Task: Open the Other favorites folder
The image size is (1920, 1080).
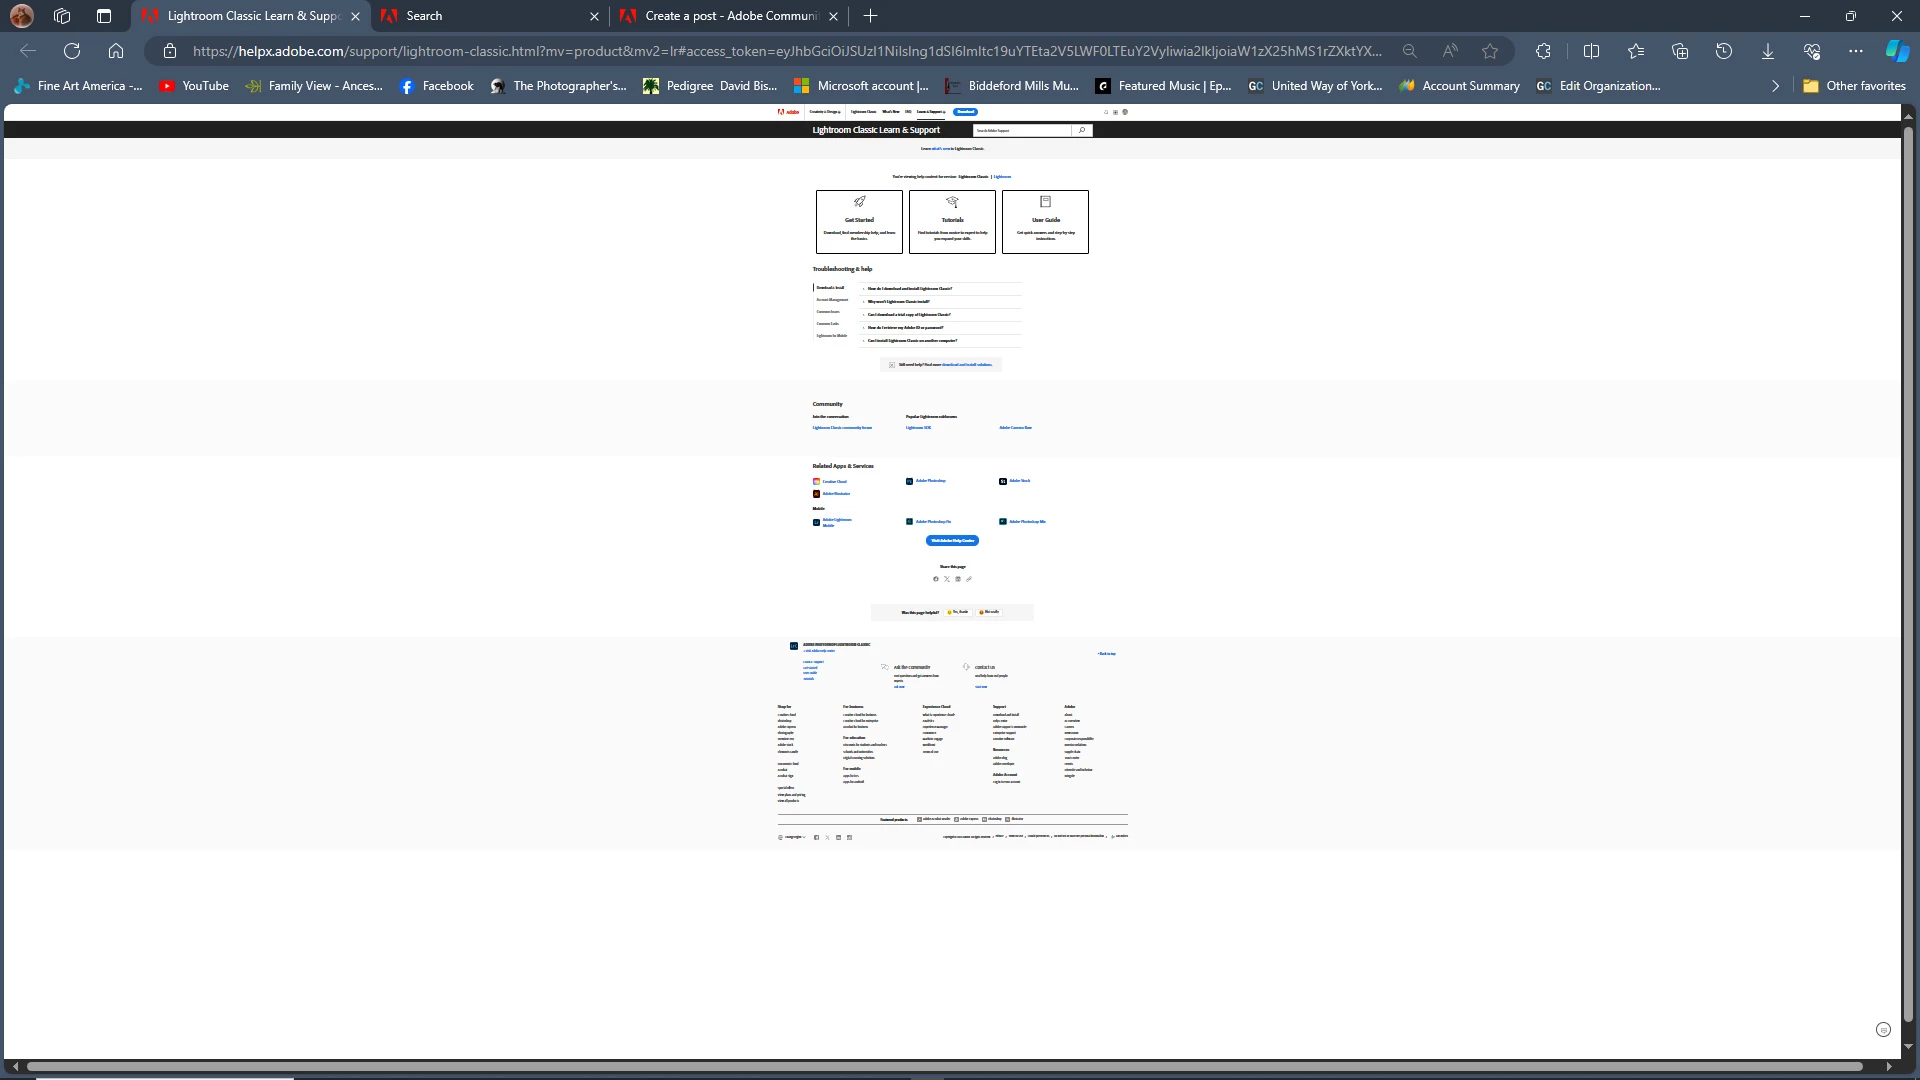Action: click(1854, 86)
